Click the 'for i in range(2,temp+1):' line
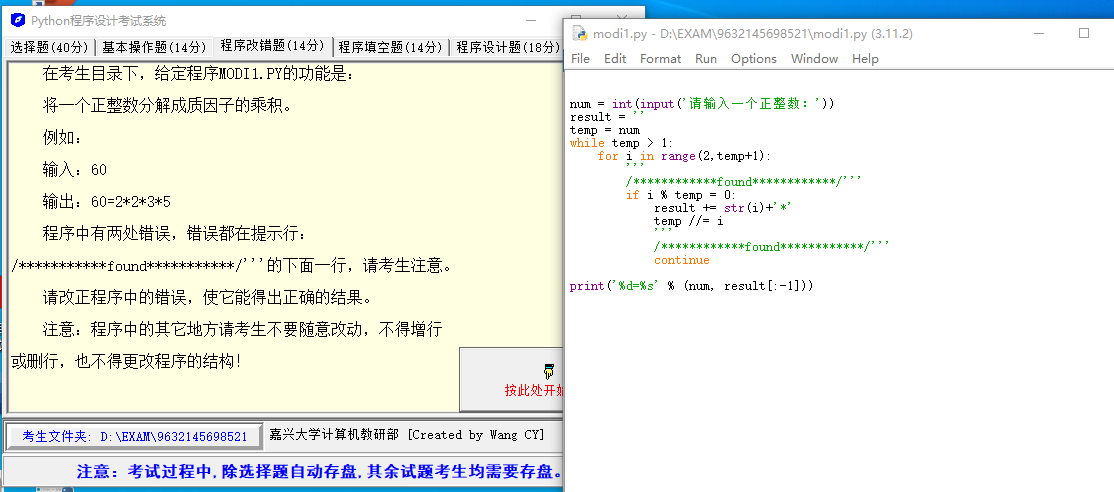The width and height of the screenshot is (1114, 492). tap(684, 156)
